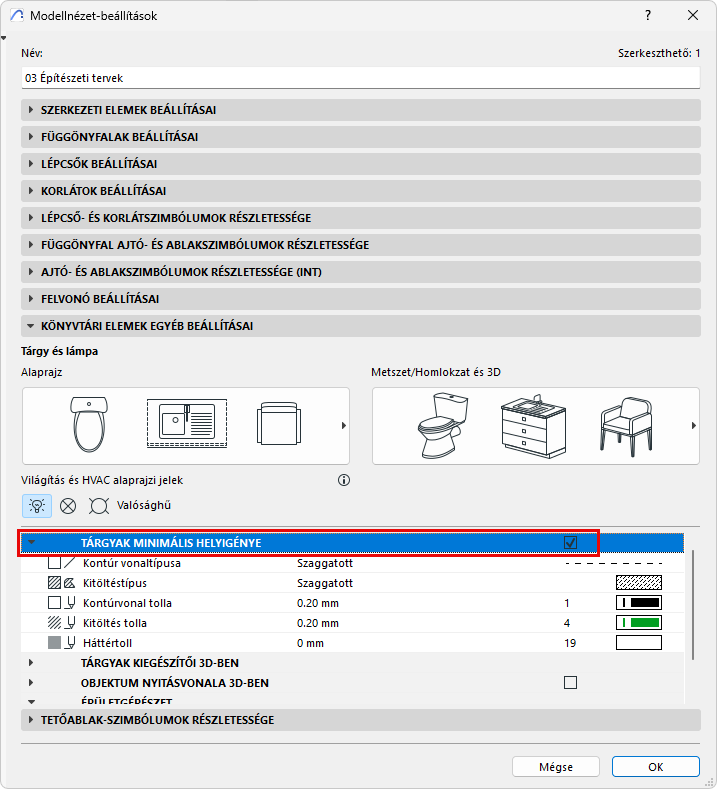Collapse Tárgyak minimális helyigénye group
The height and width of the screenshot is (789, 717).
[31, 542]
